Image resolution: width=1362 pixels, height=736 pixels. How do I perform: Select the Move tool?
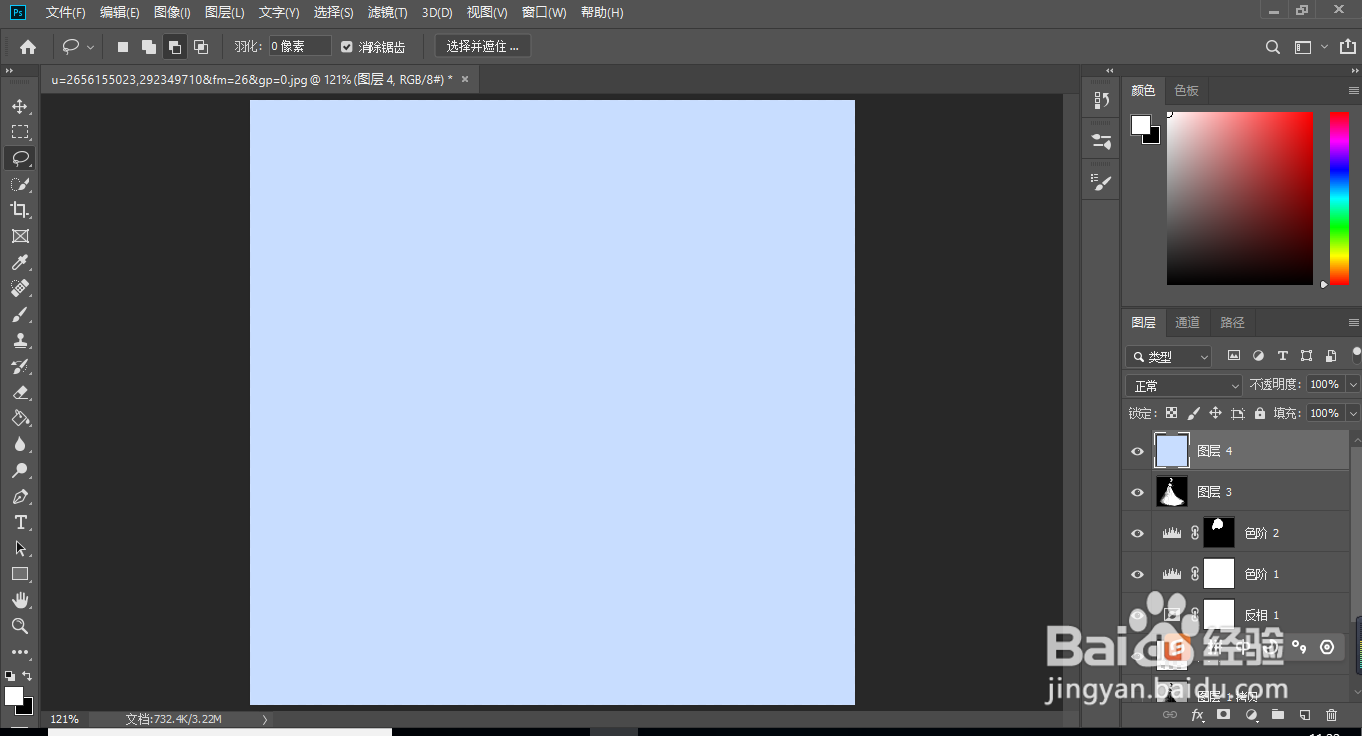20,105
